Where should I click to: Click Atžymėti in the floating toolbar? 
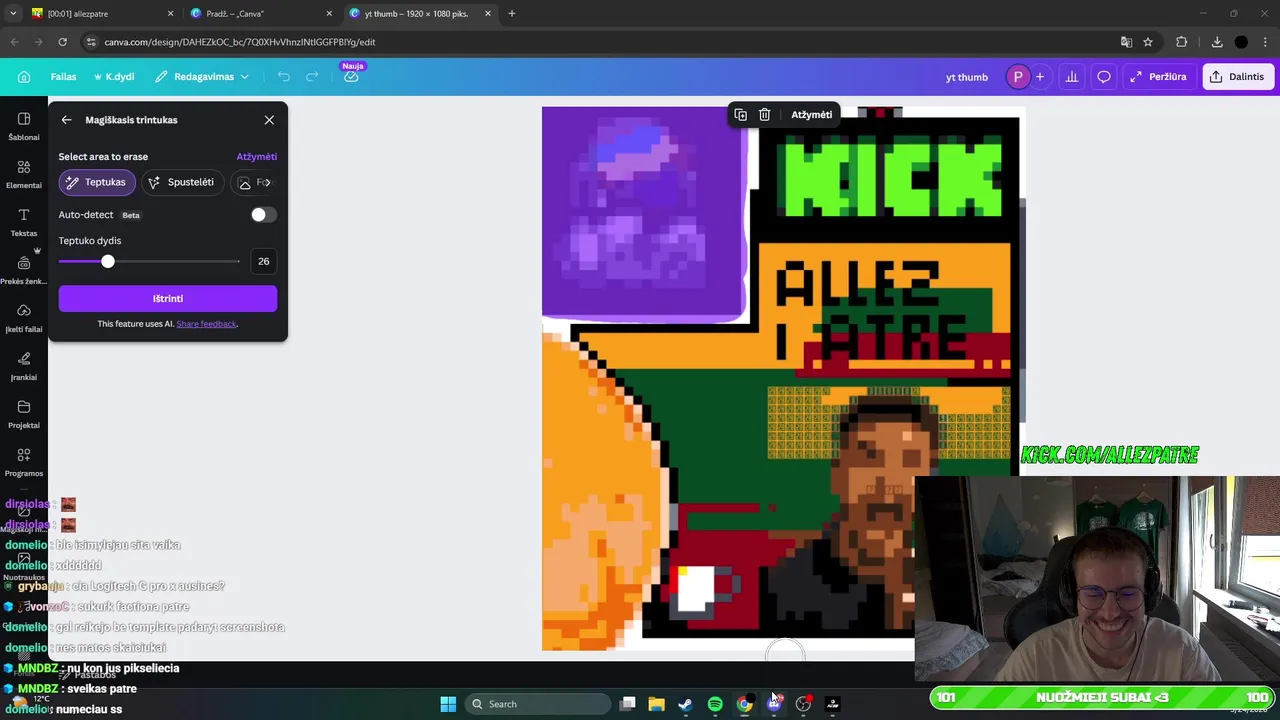[x=811, y=115]
